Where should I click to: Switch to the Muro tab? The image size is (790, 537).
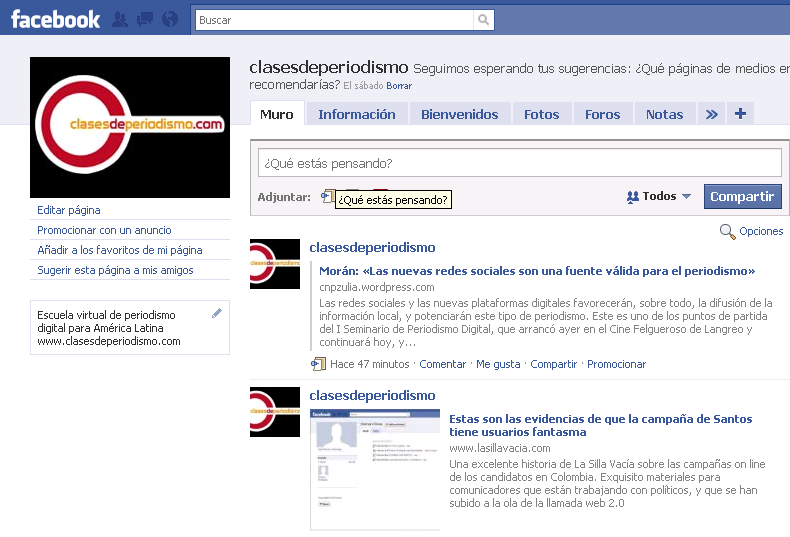[277, 114]
